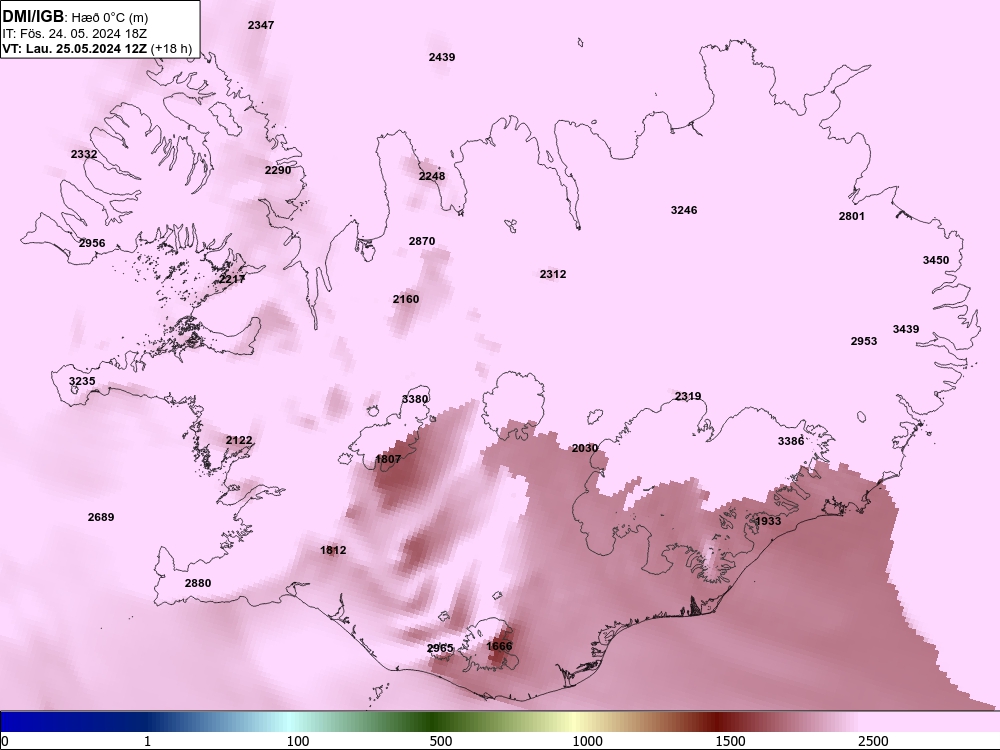Image resolution: width=1000 pixels, height=750 pixels.
Task: Click the 2801 height value label
Action: tap(852, 216)
